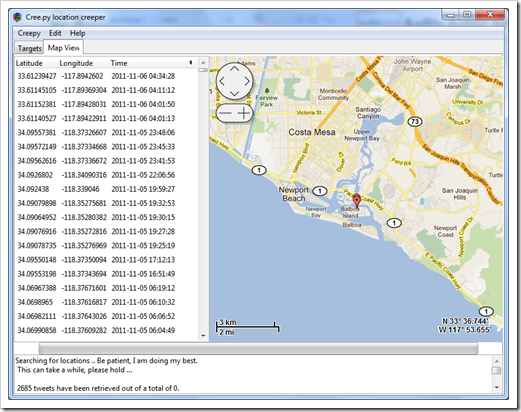
Task: Click the San Joaquin Hills map label
Action: pos(460,194)
